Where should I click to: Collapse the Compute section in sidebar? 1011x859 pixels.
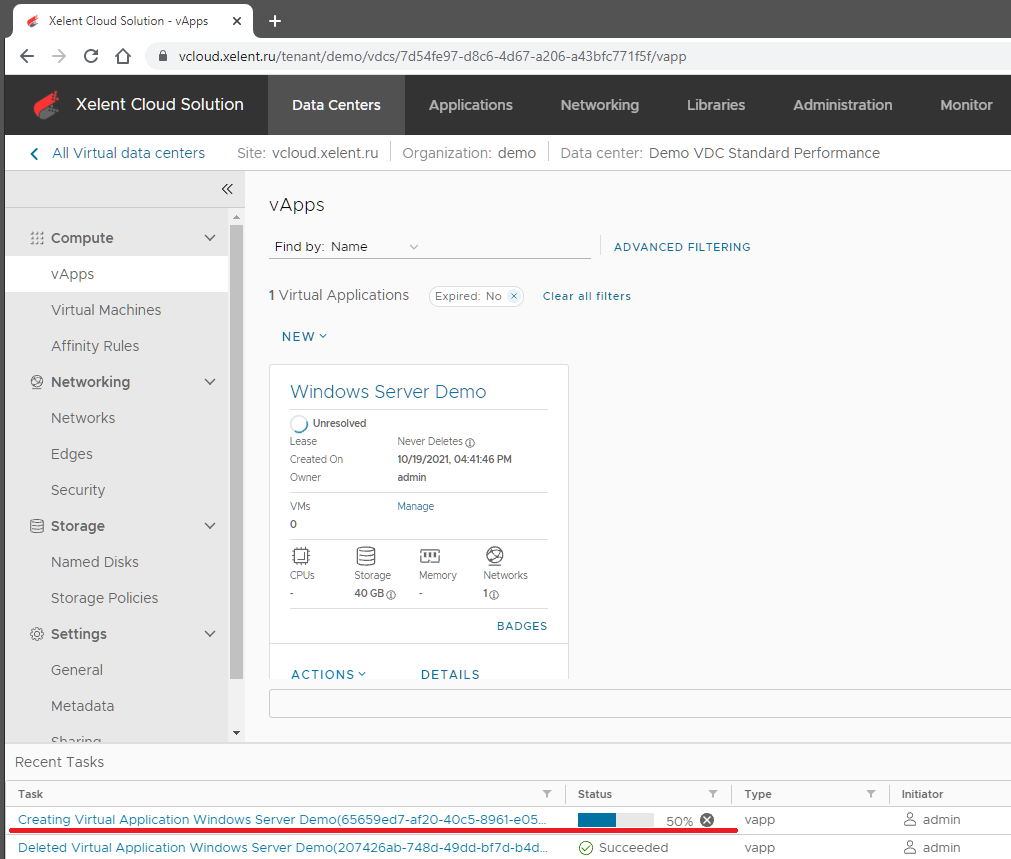click(x=210, y=238)
